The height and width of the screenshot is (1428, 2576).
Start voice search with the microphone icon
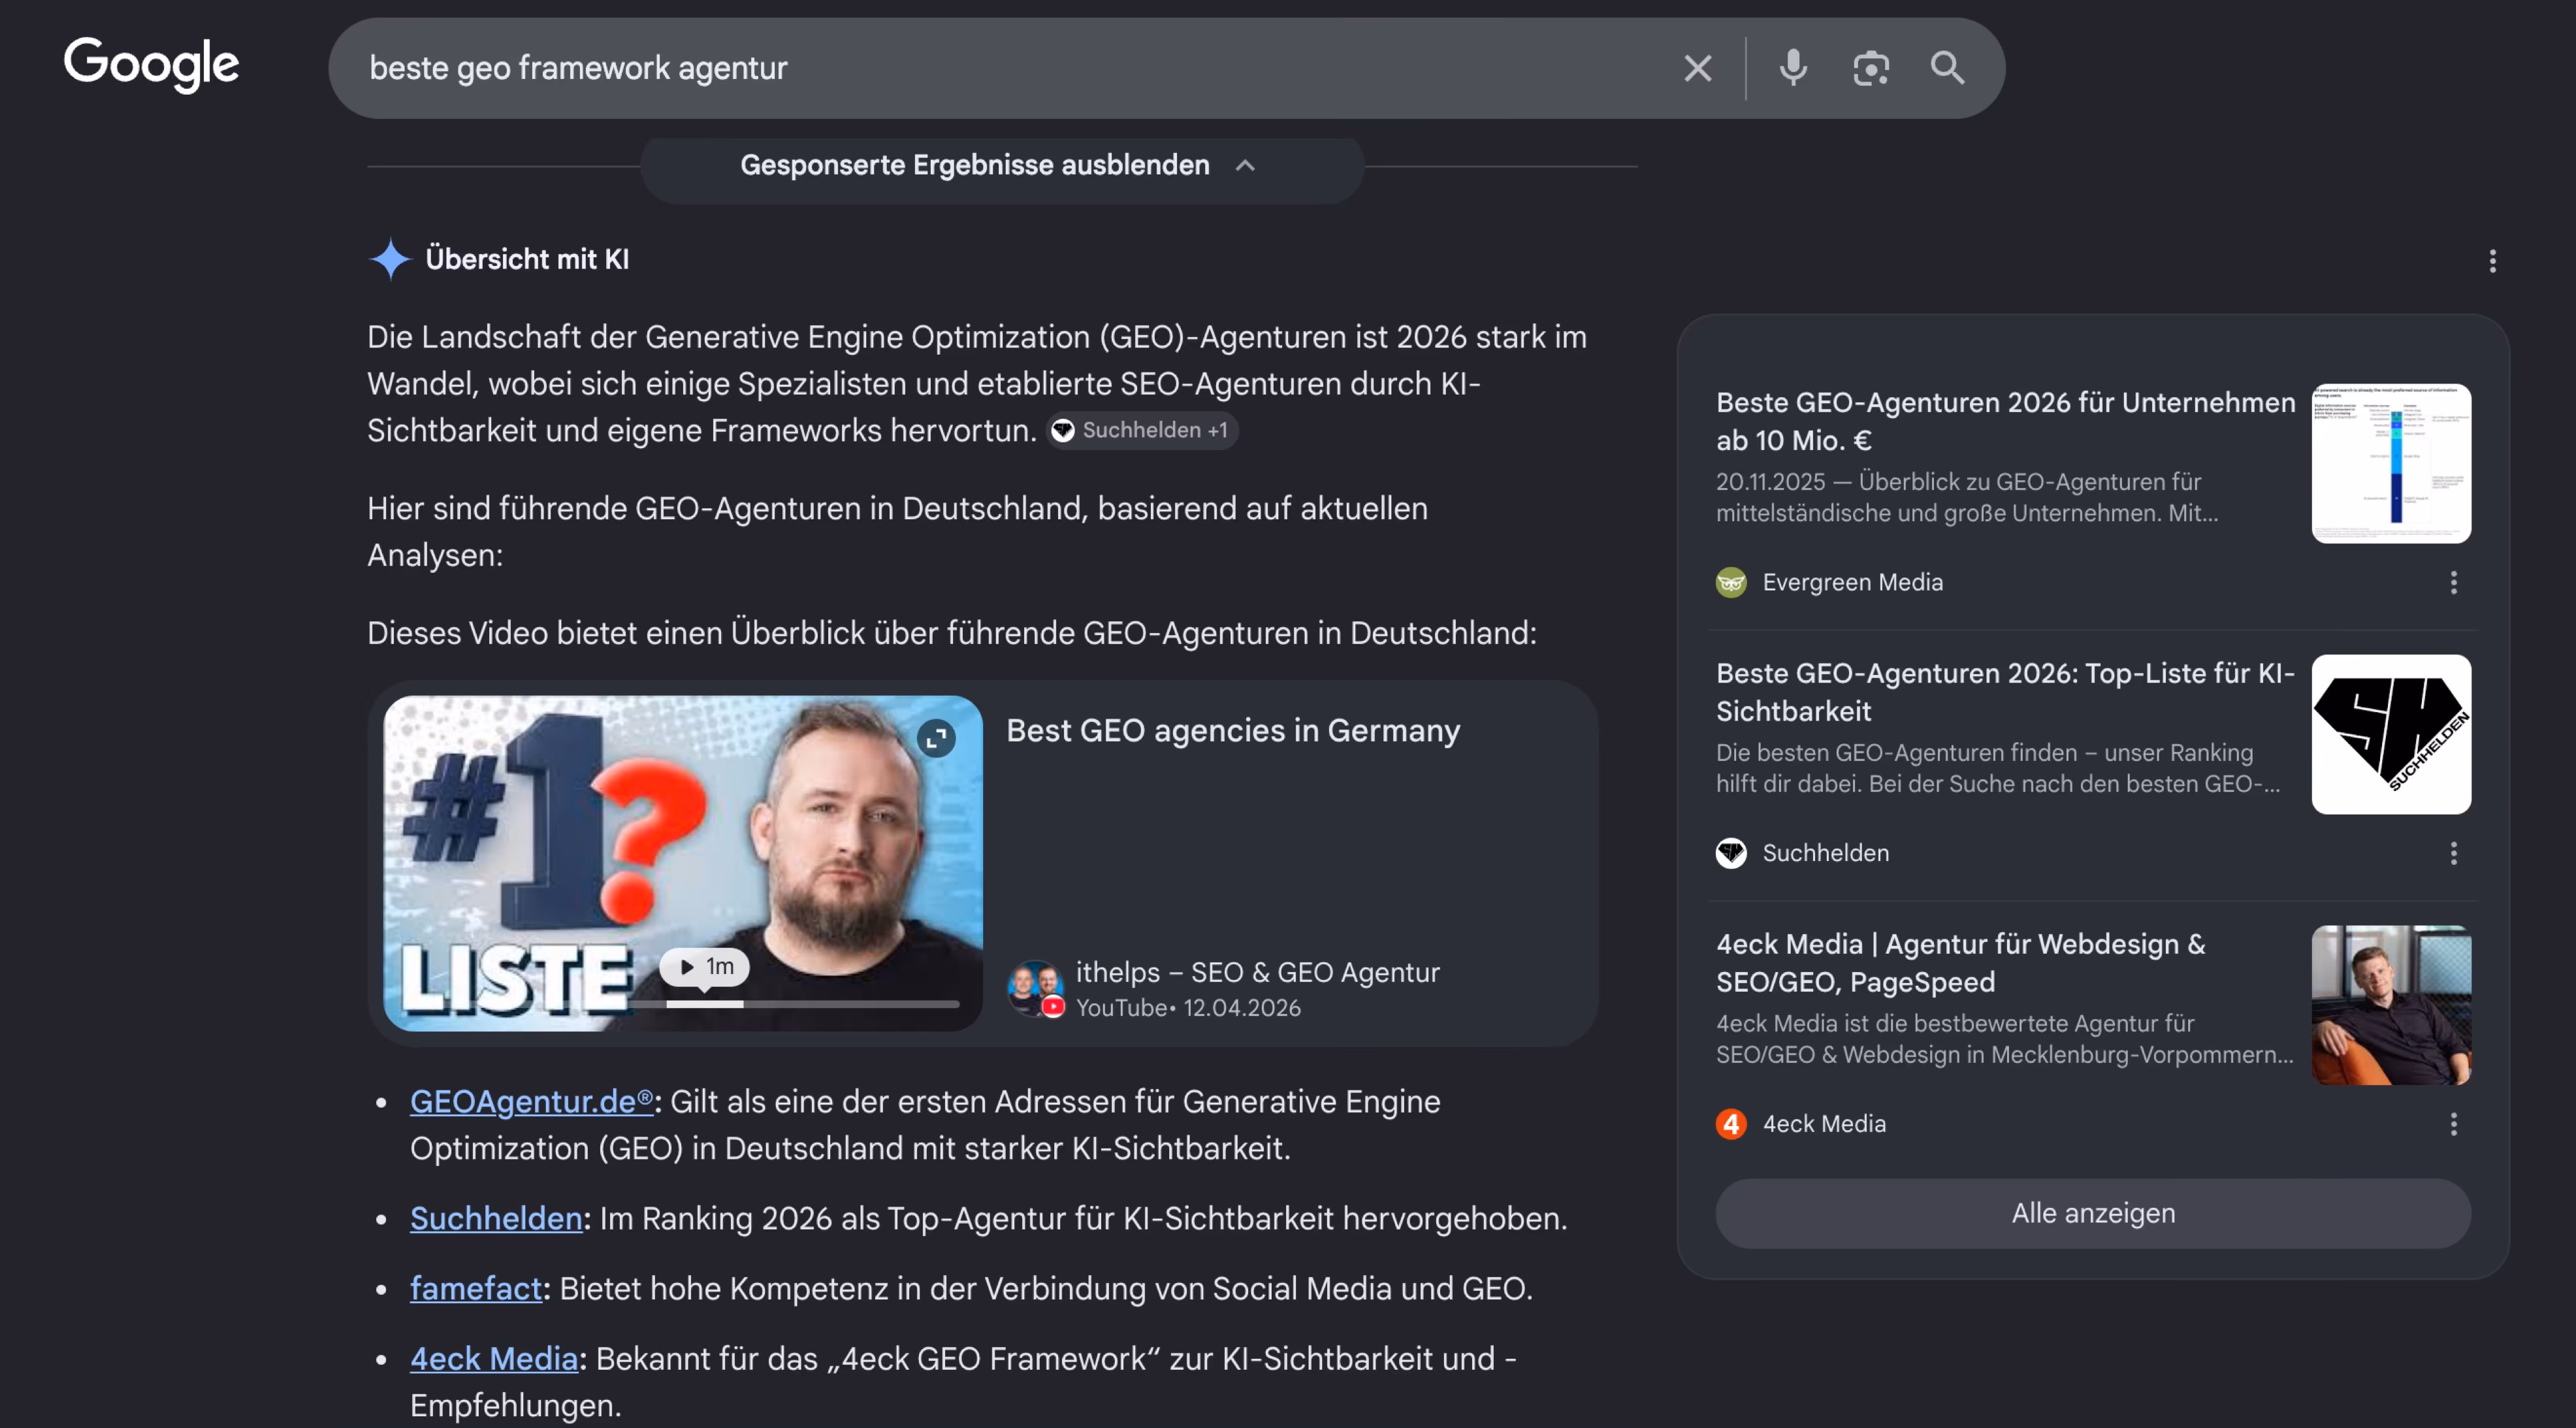tap(1793, 68)
